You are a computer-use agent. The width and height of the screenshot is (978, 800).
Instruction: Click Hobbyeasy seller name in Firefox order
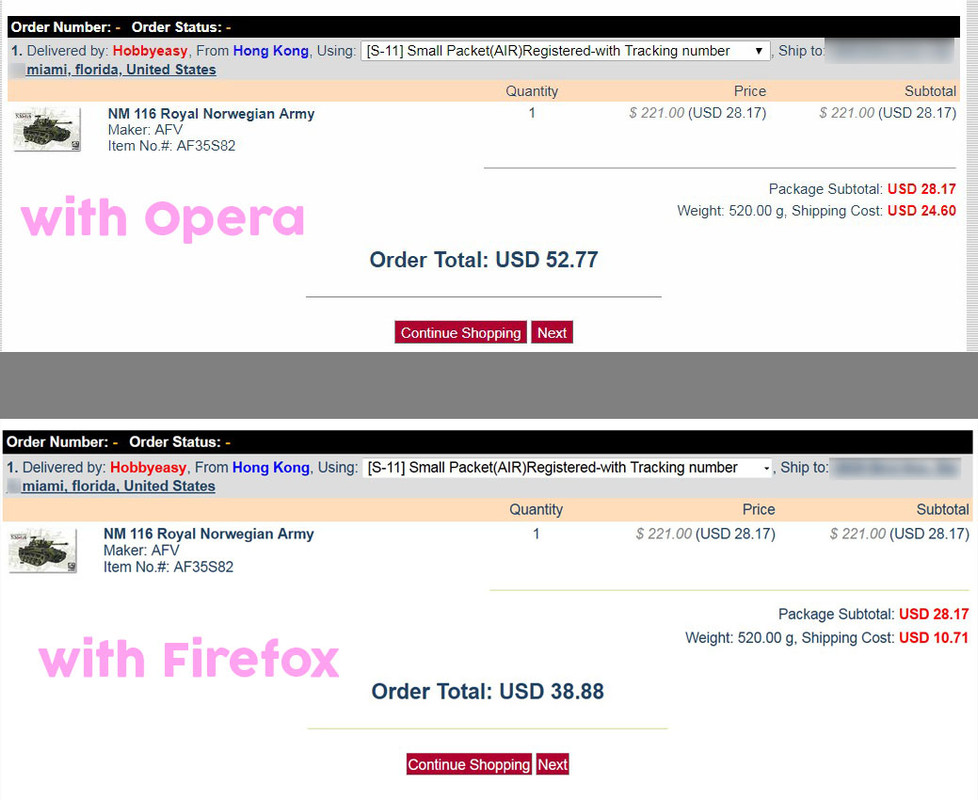[x=148, y=468]
